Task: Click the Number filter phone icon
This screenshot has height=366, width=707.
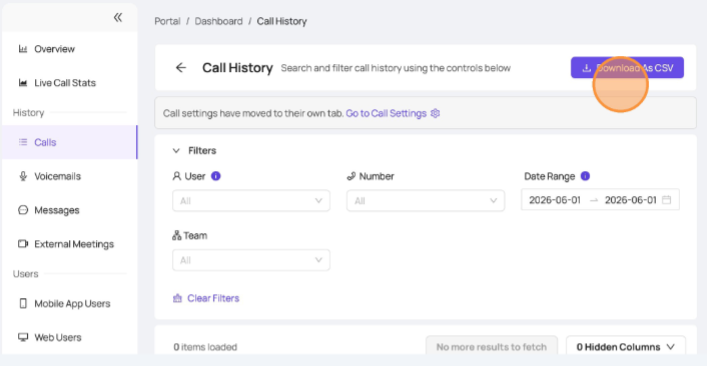Action: 351,176
